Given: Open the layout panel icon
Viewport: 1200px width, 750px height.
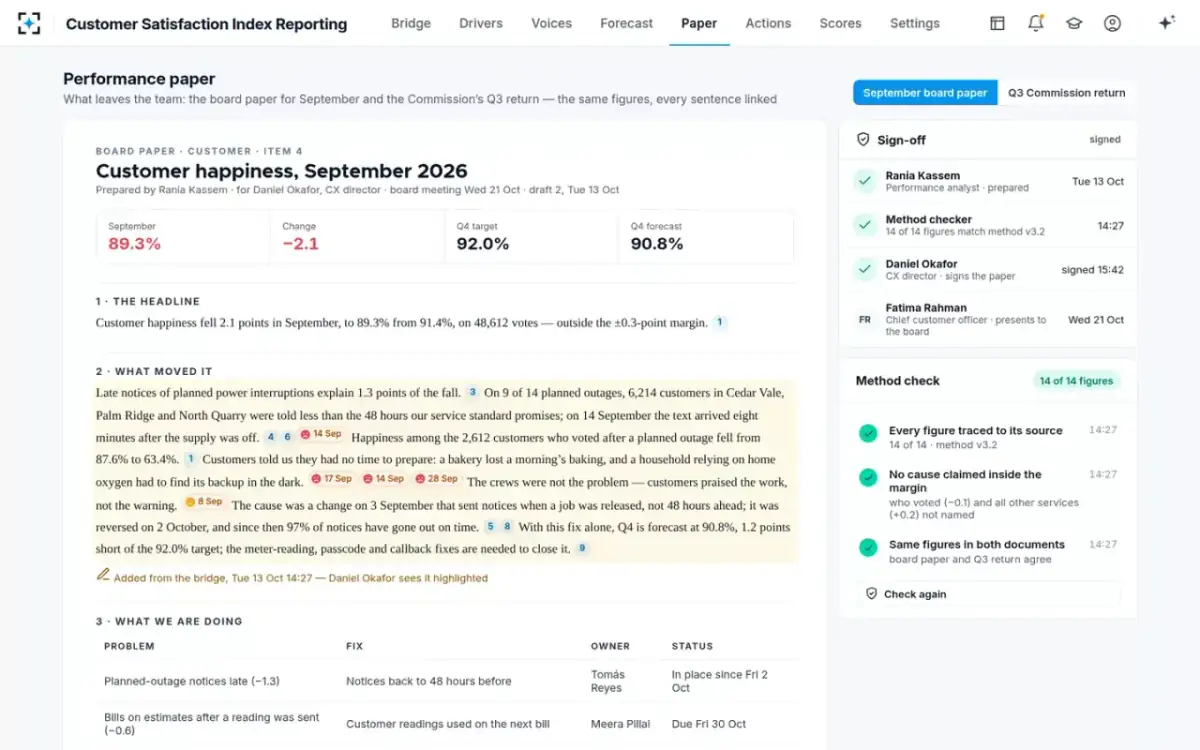Looking at the screenshot, I should pyautogui.click(x=997, y=23).
